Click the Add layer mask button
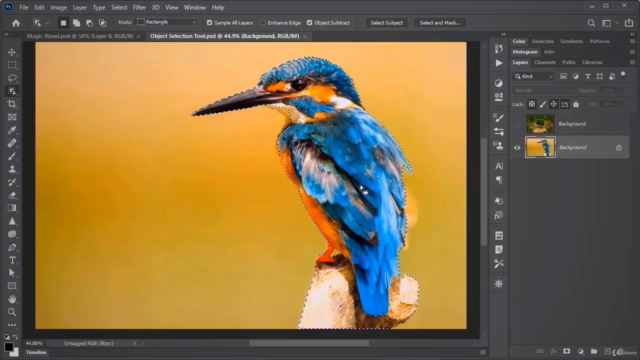Screen dimensions: 640x360 point(567,351)
